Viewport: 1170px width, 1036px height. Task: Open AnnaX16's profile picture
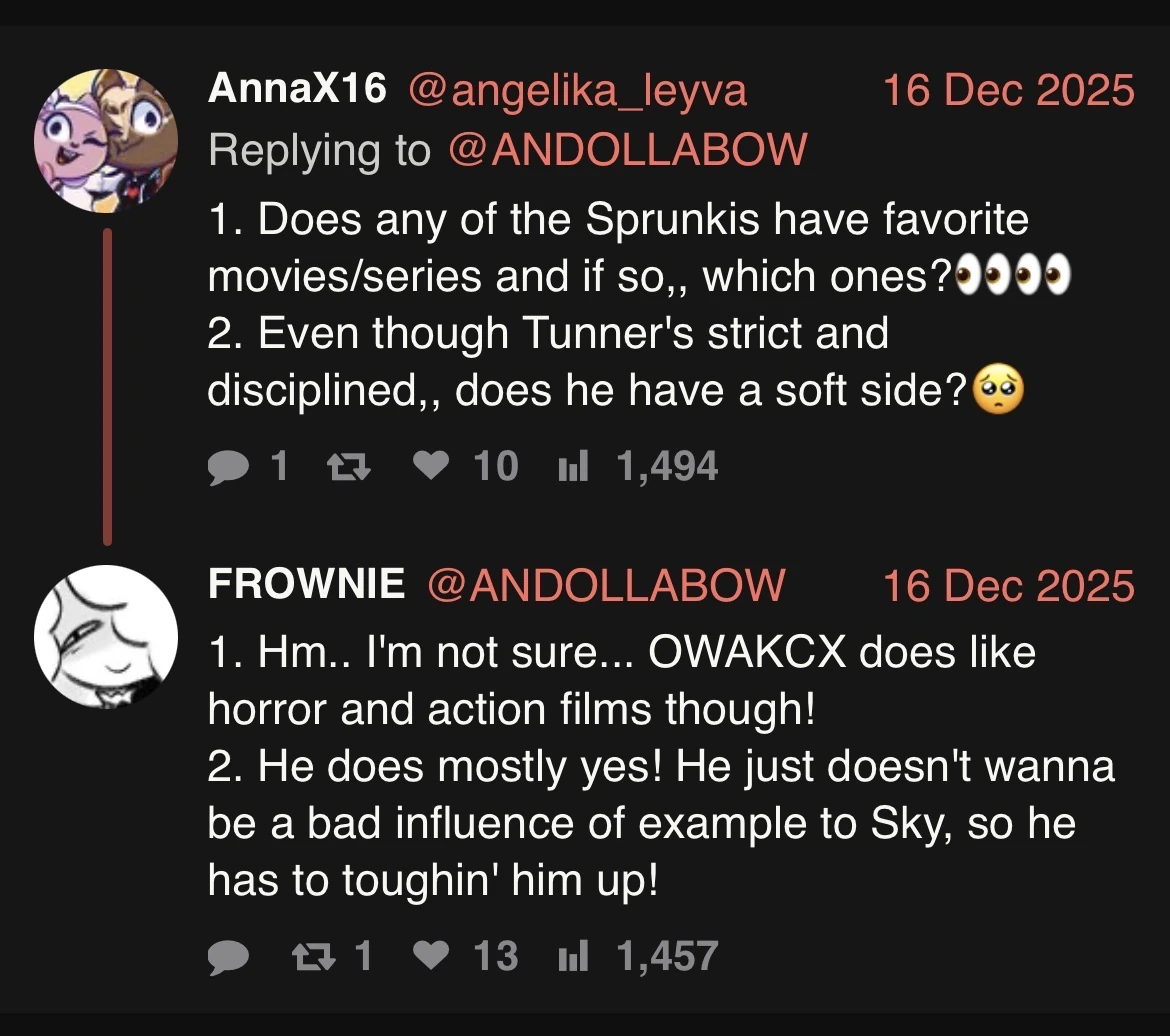106,140
